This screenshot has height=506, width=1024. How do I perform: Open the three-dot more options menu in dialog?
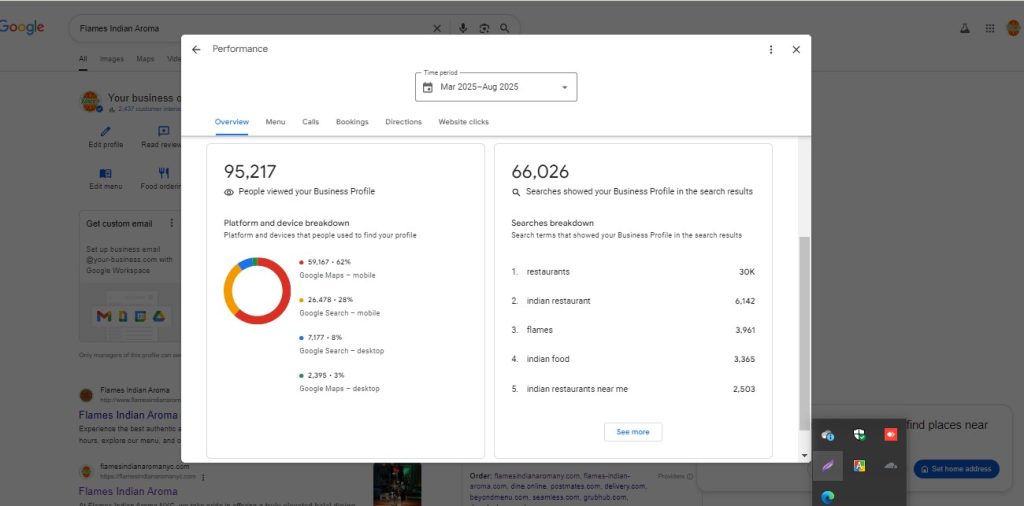[x=770, y=49]
